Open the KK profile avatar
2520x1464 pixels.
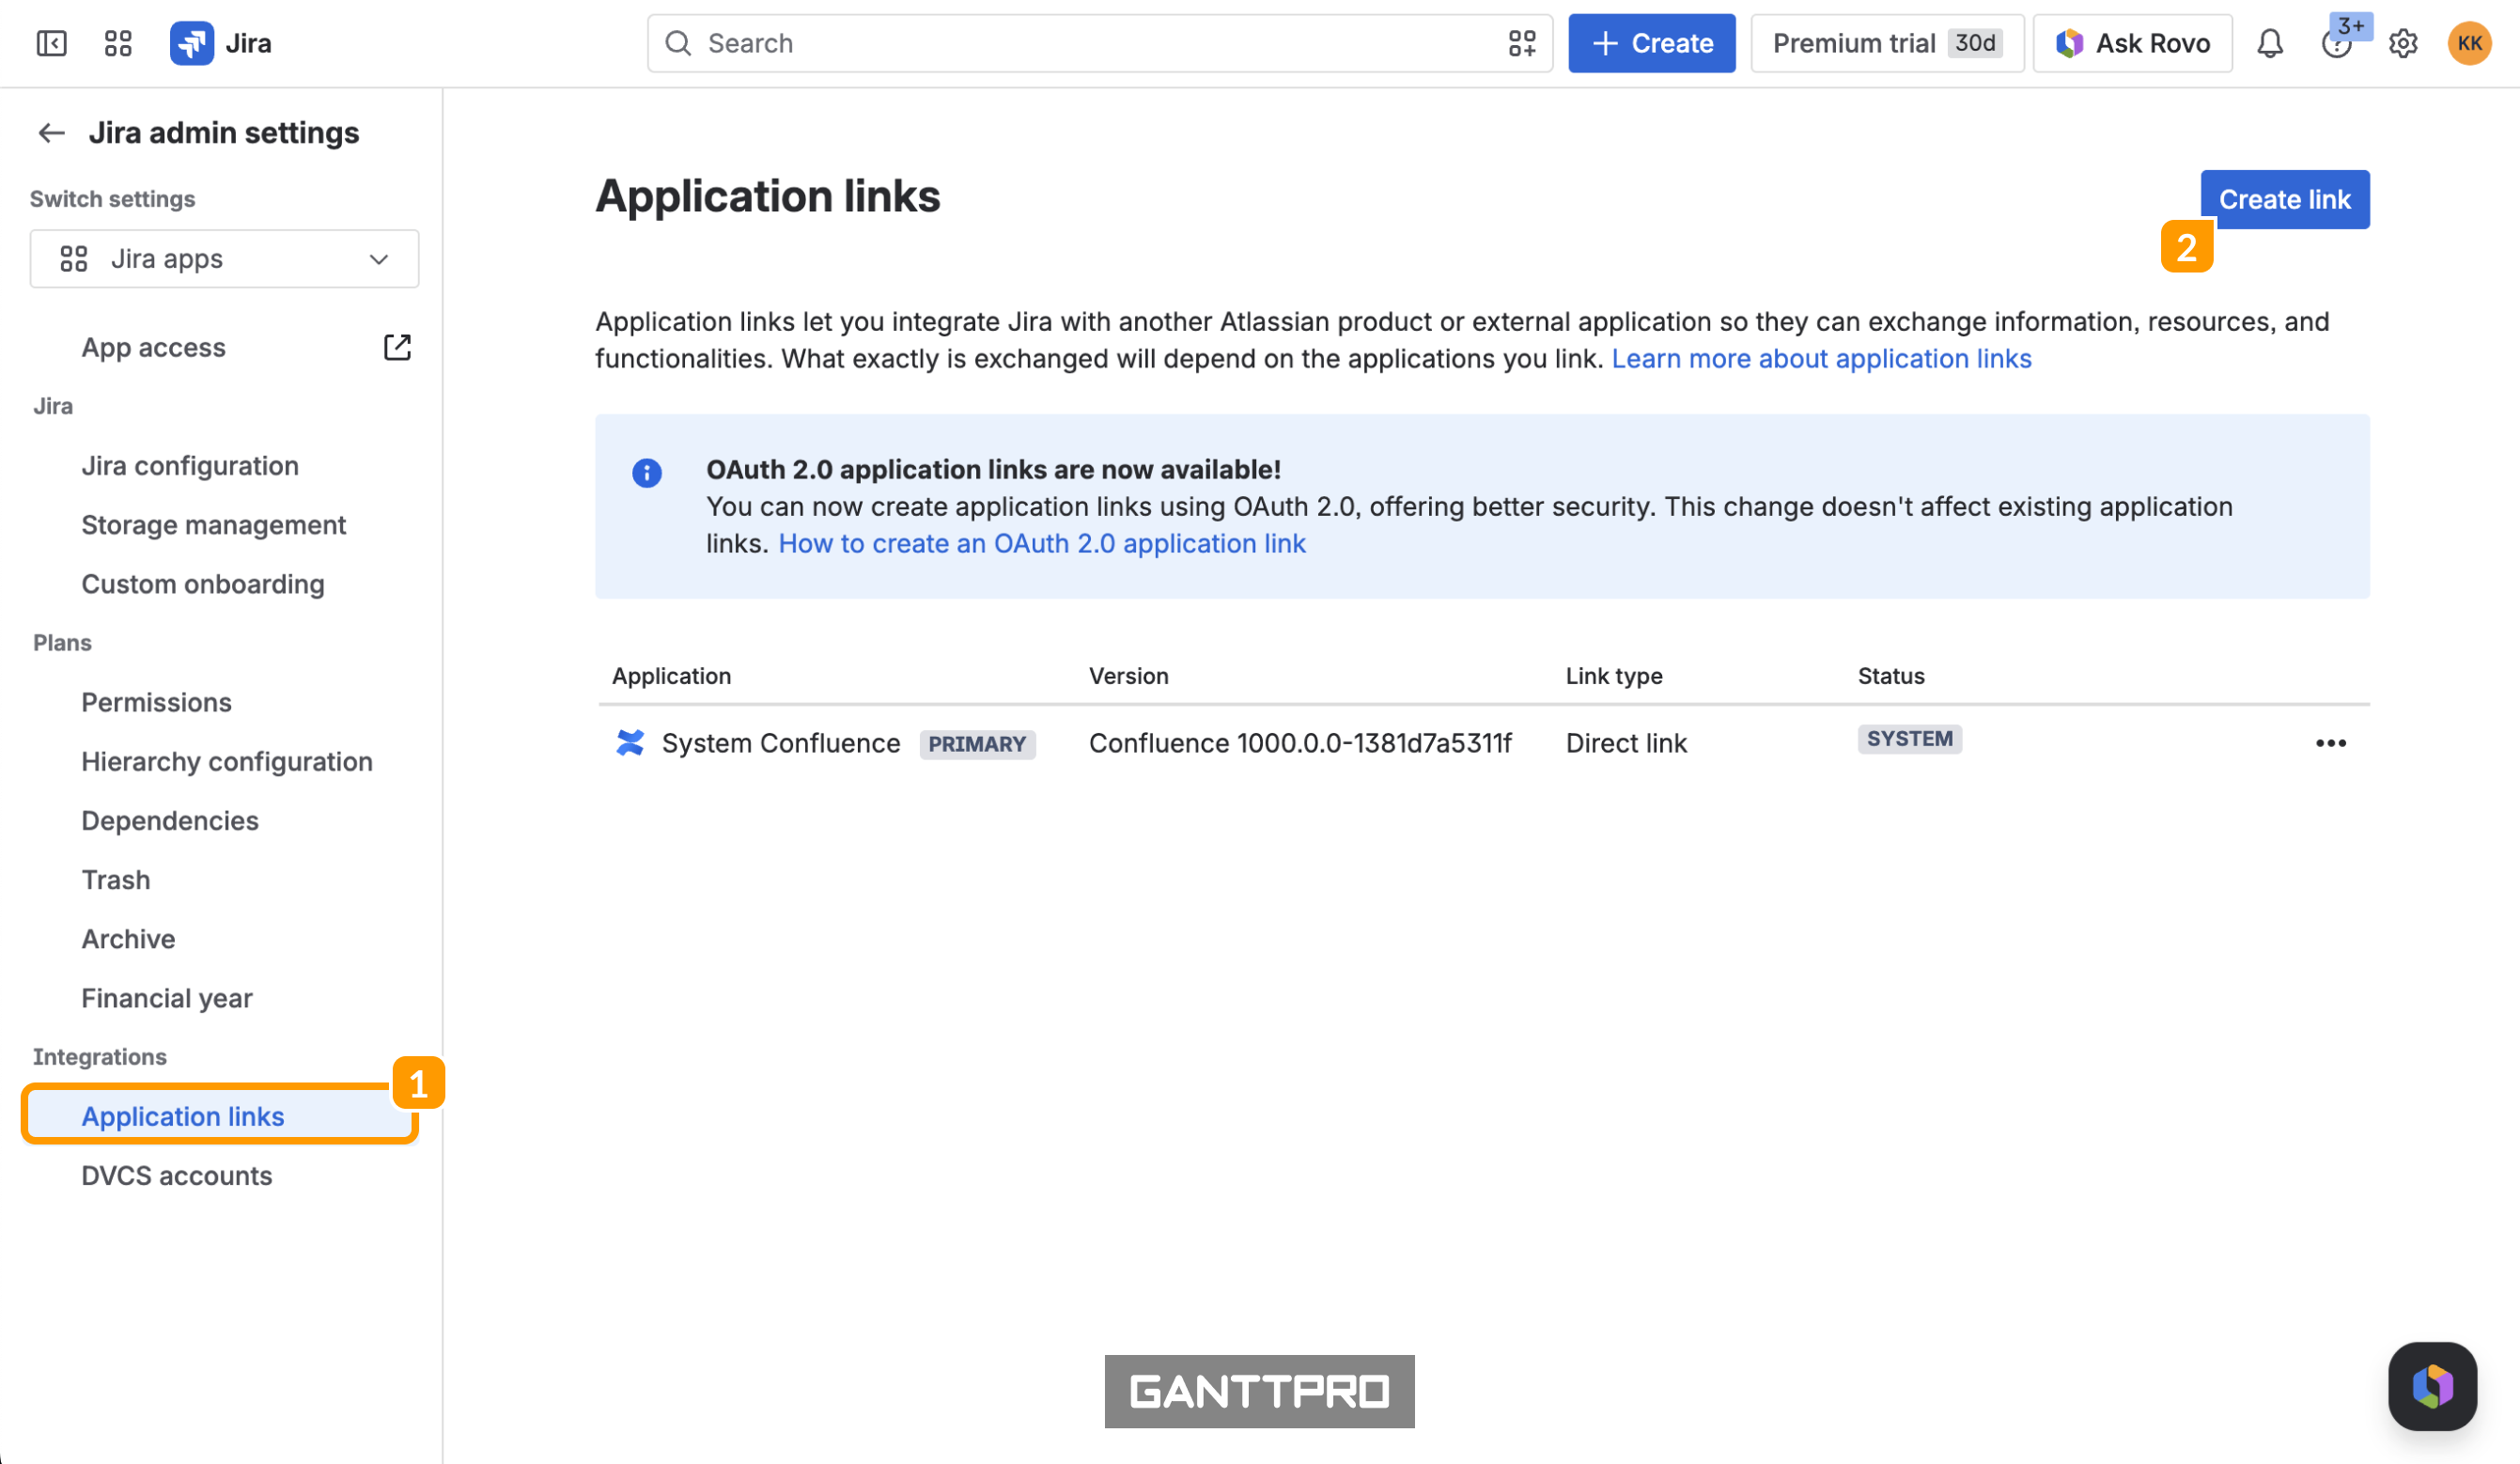pyautogui.click(x=2469, y=43)
